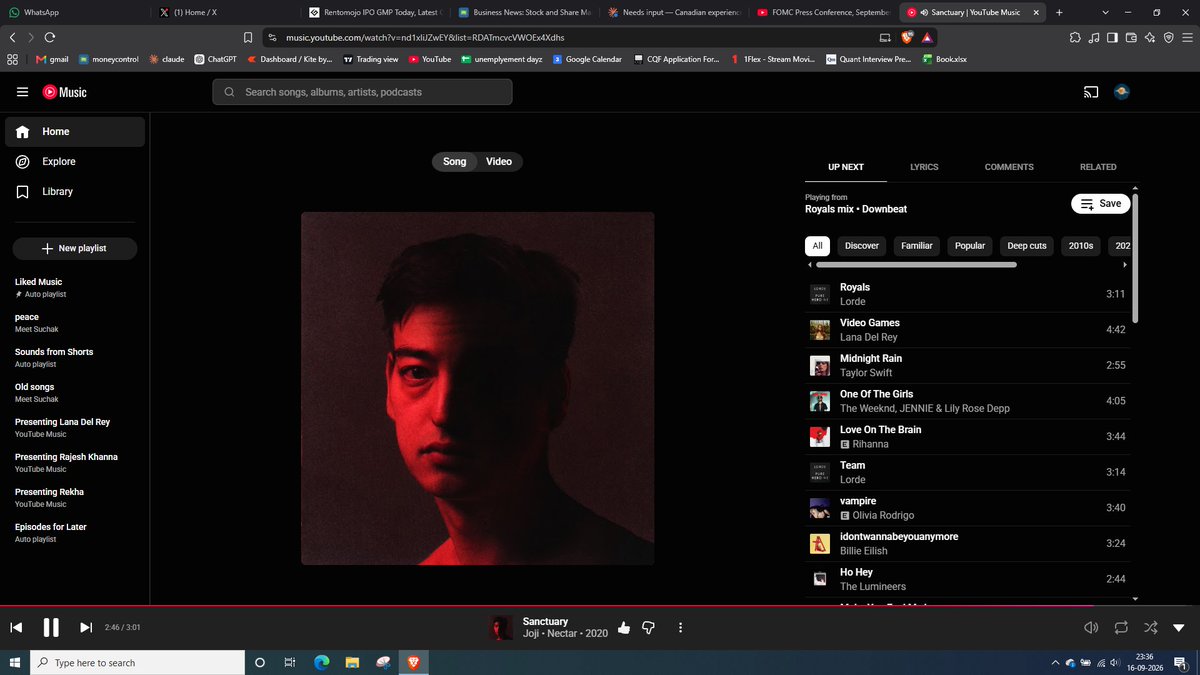Play Royals by Lorde from queue
The width and height of the screenshot is (1200, 675).
[x=968, y=294]
